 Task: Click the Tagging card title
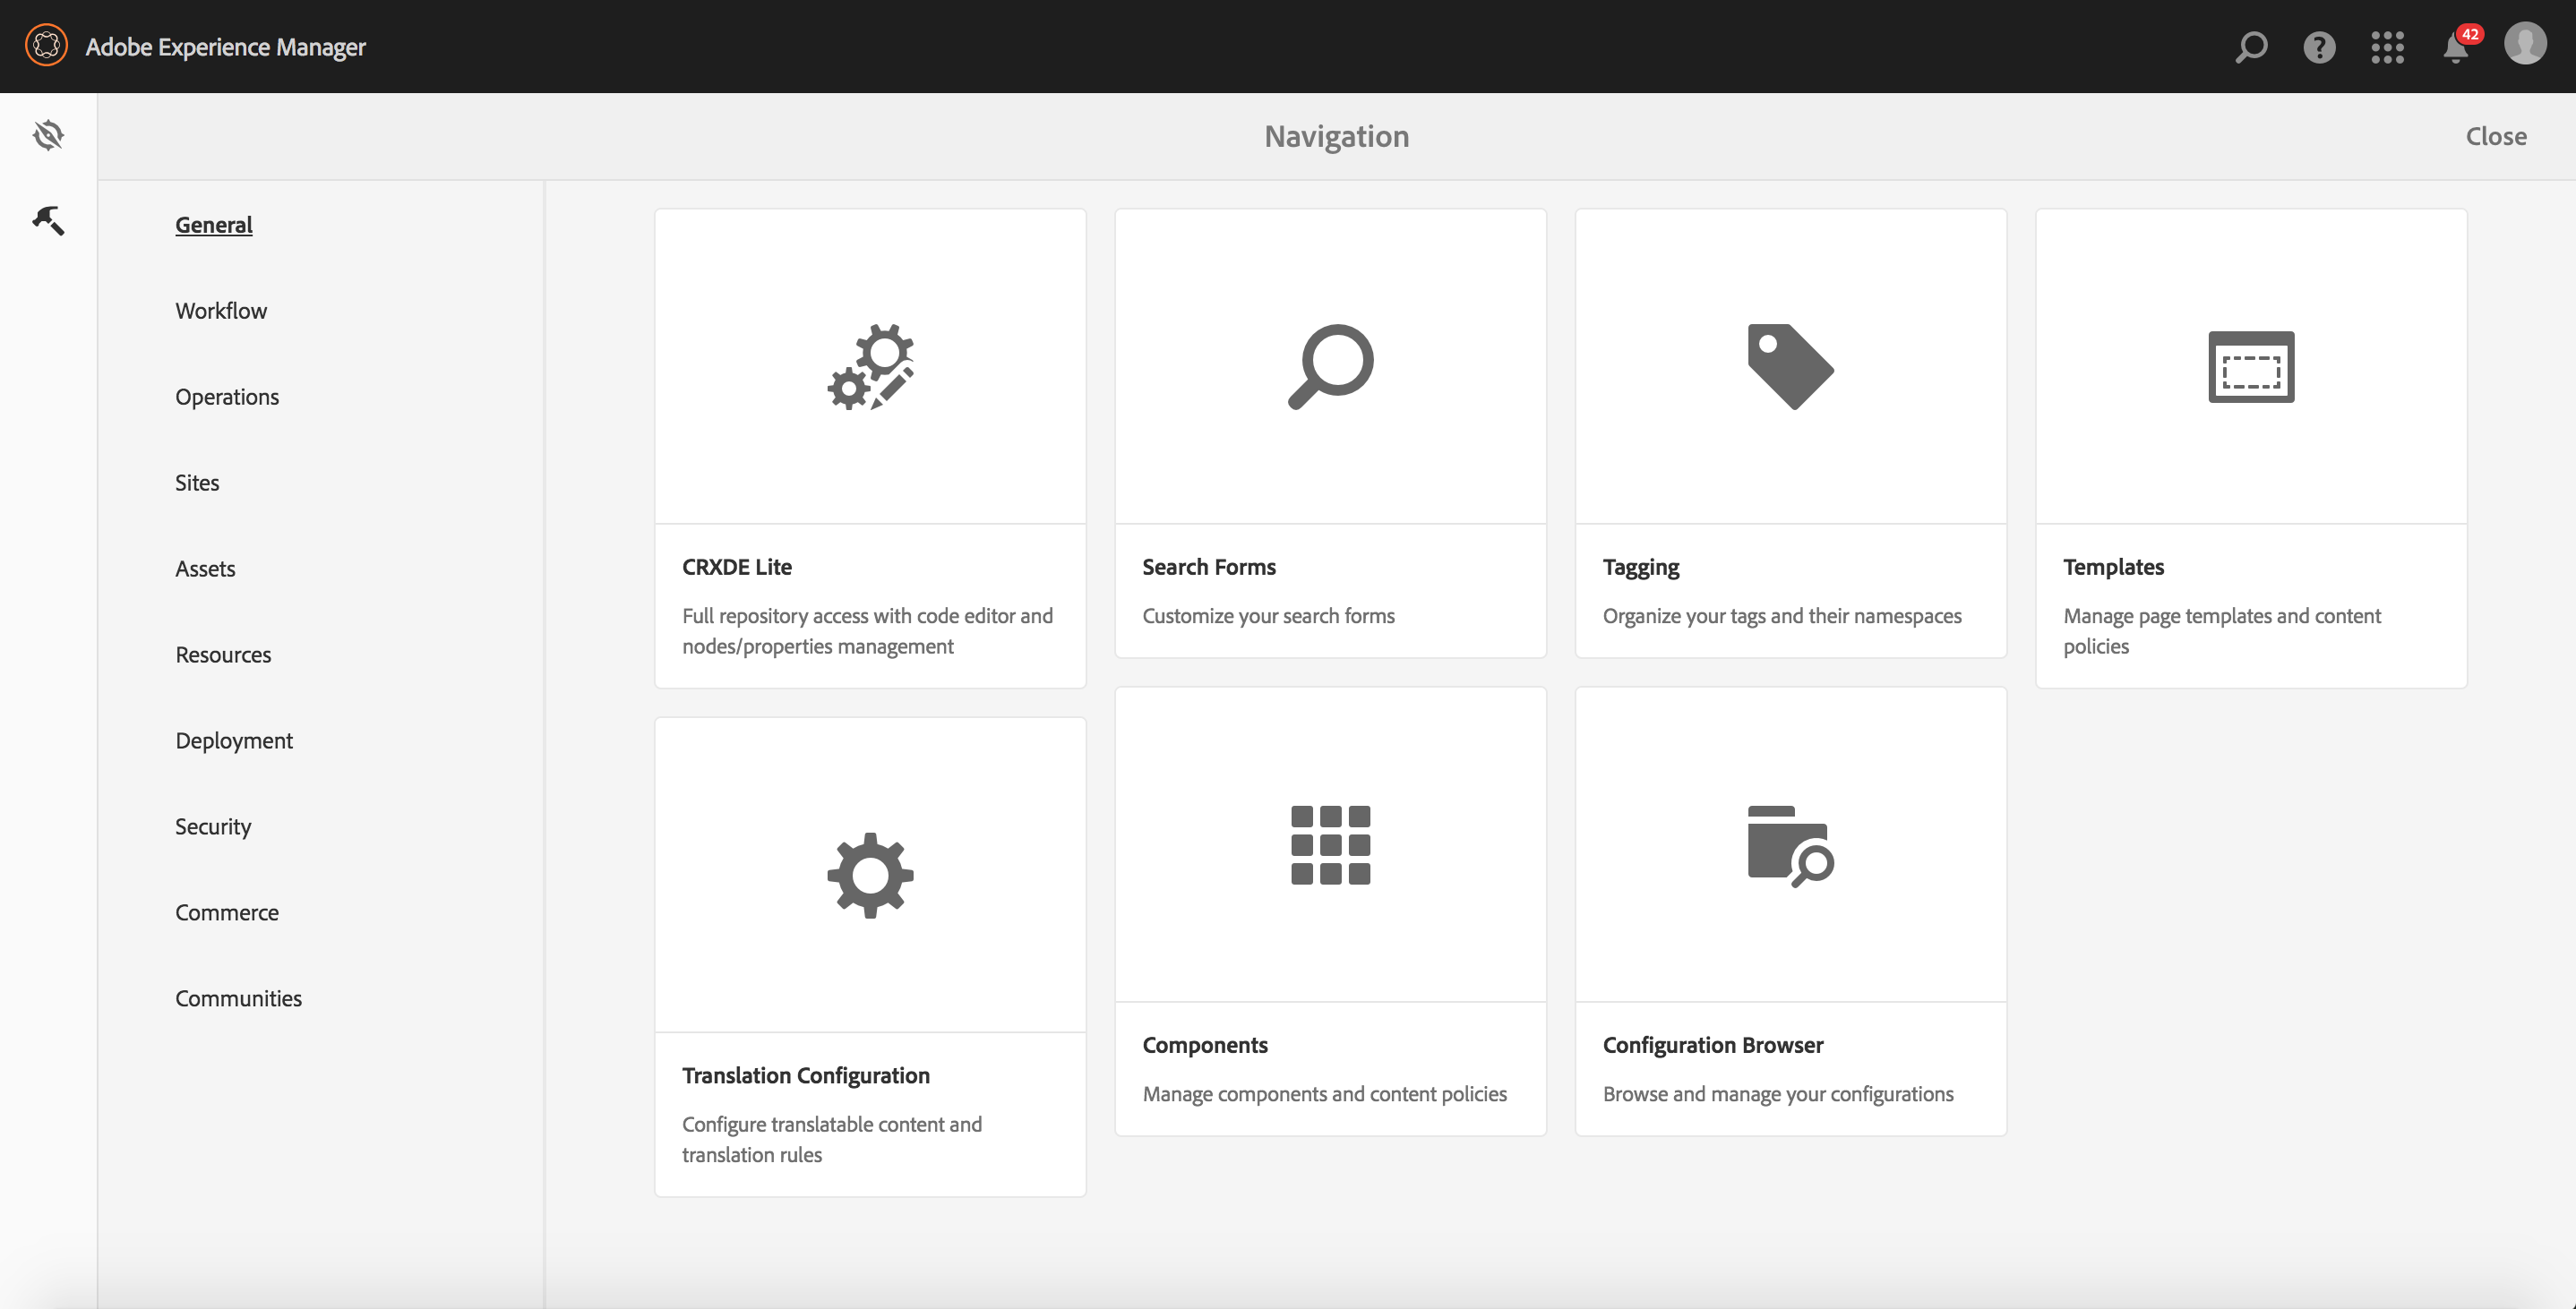click(x=1641, y=568)
